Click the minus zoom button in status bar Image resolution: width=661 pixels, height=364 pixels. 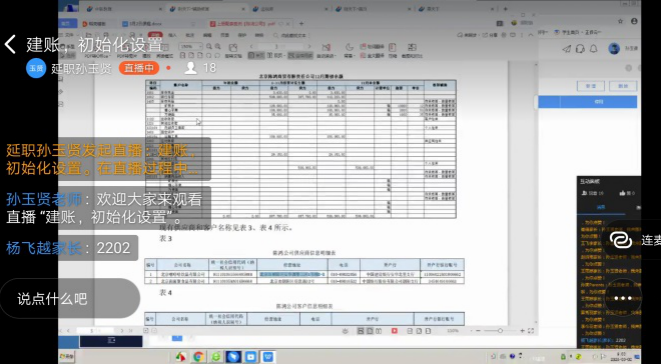coord(478,331)
